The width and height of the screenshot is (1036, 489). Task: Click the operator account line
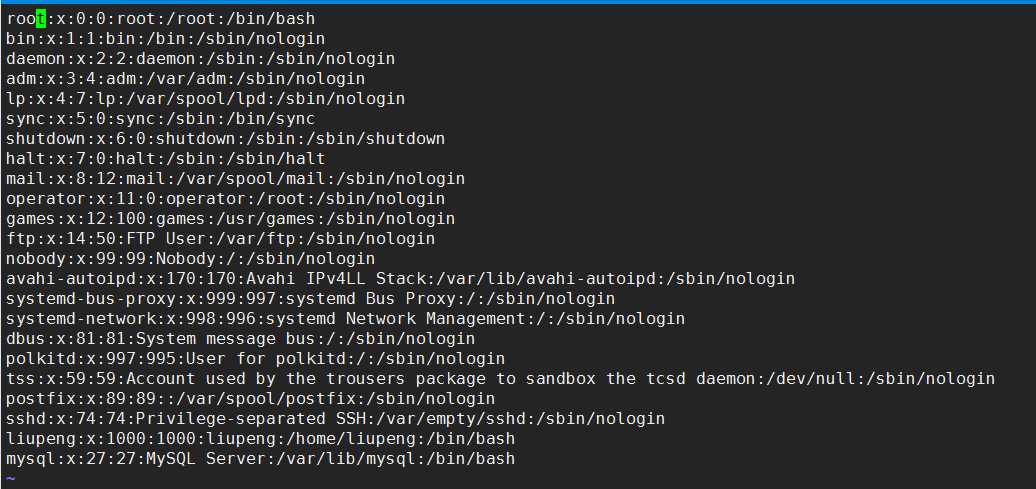225,199
